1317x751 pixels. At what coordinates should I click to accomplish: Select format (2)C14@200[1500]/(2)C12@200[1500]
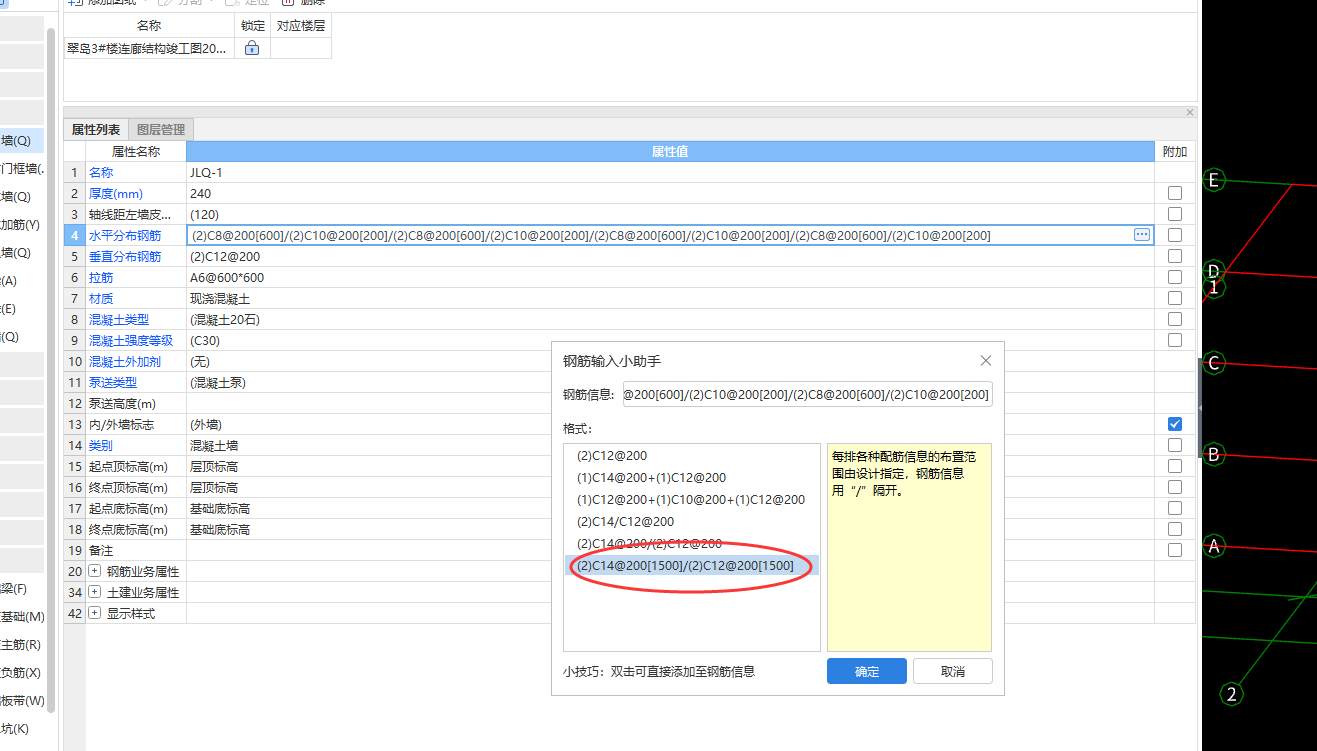(691, 566)
